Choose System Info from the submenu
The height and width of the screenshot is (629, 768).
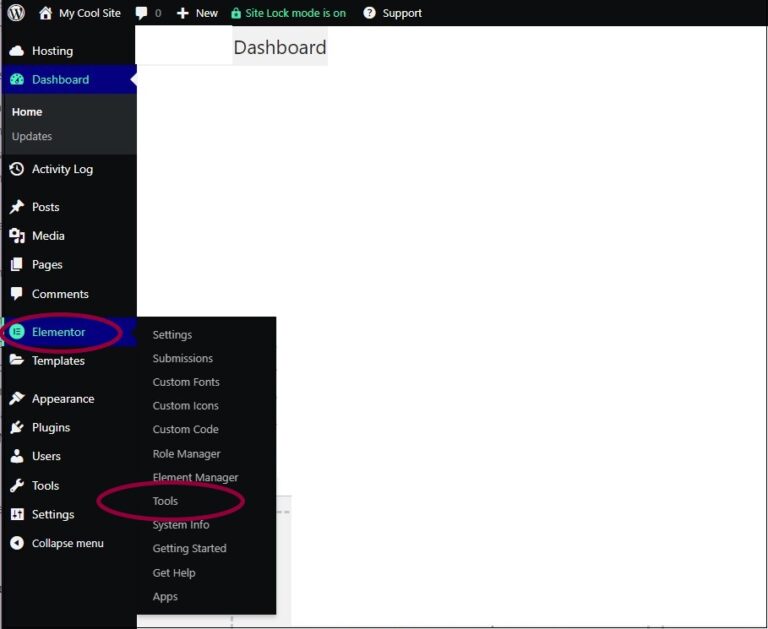coord(181,525)
